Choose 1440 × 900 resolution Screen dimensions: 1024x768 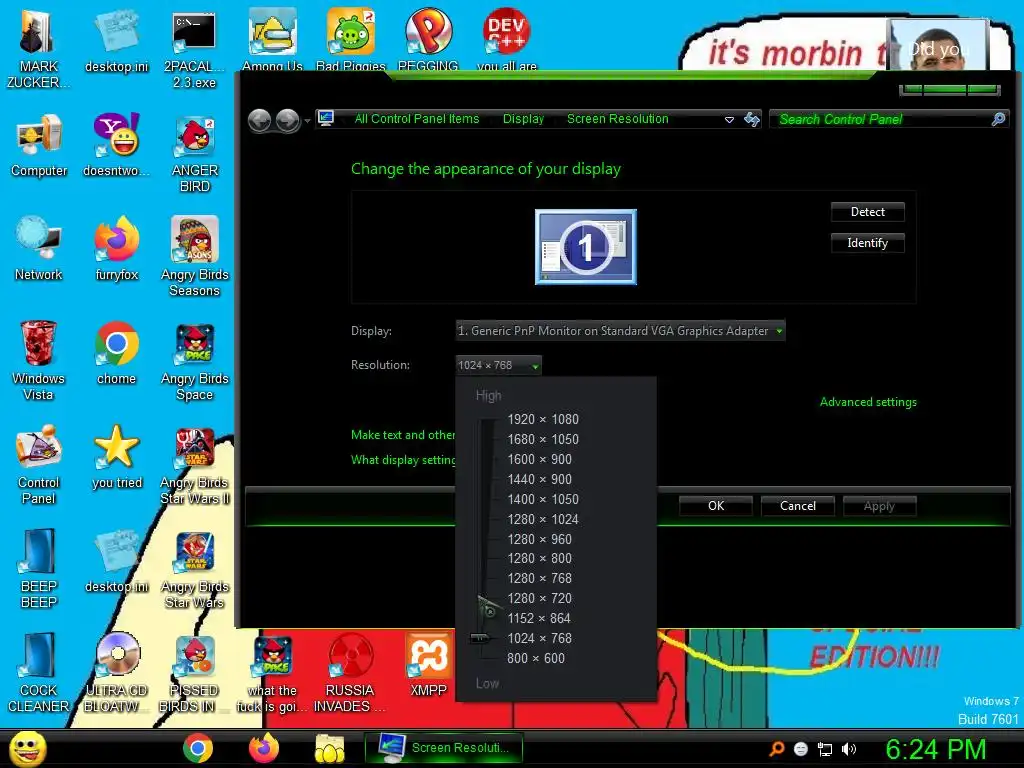pos(539,479)
